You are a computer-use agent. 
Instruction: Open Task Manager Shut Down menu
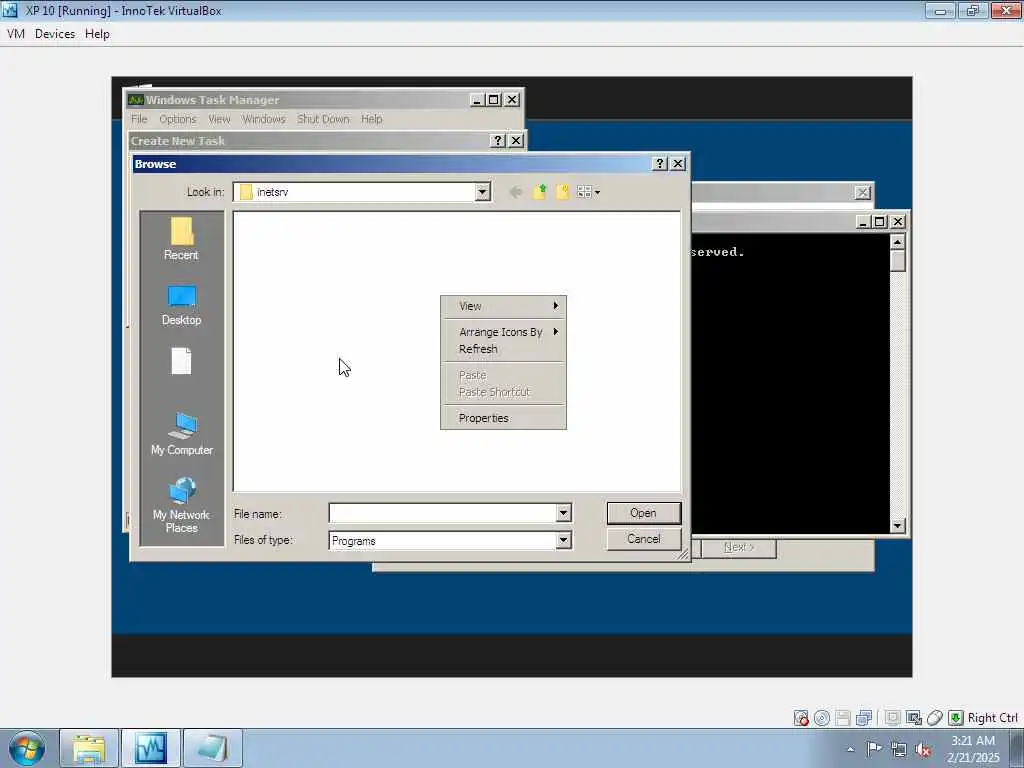click(x=323, y=119)
